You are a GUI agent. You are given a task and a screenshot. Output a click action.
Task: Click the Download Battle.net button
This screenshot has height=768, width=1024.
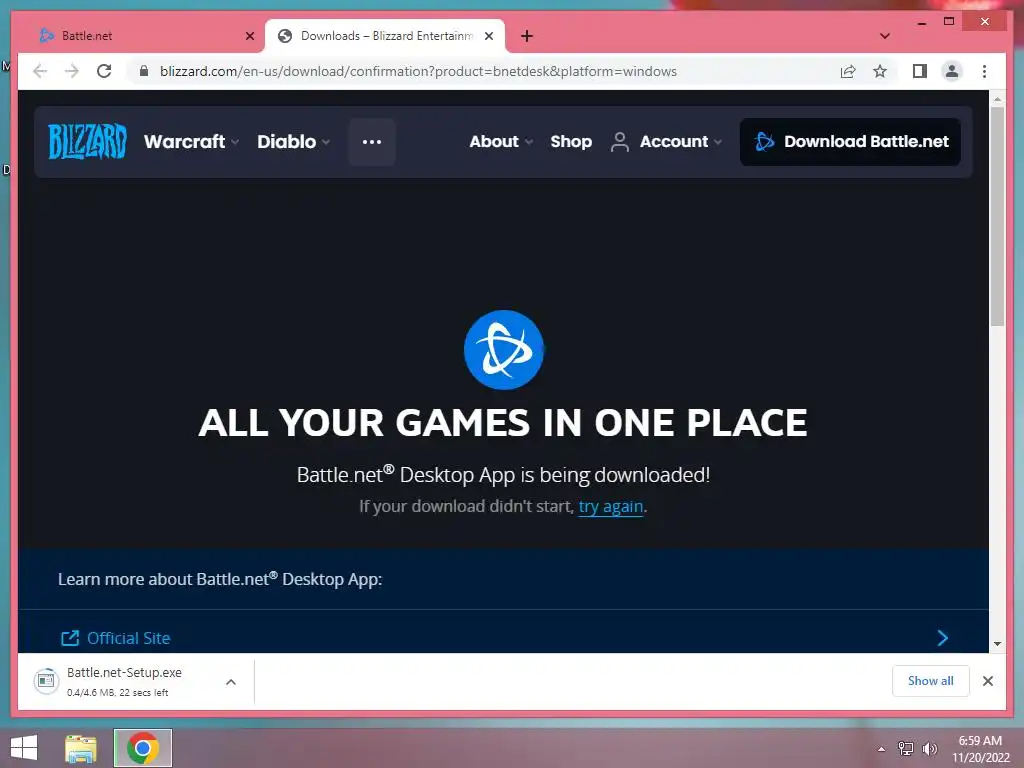850,142
